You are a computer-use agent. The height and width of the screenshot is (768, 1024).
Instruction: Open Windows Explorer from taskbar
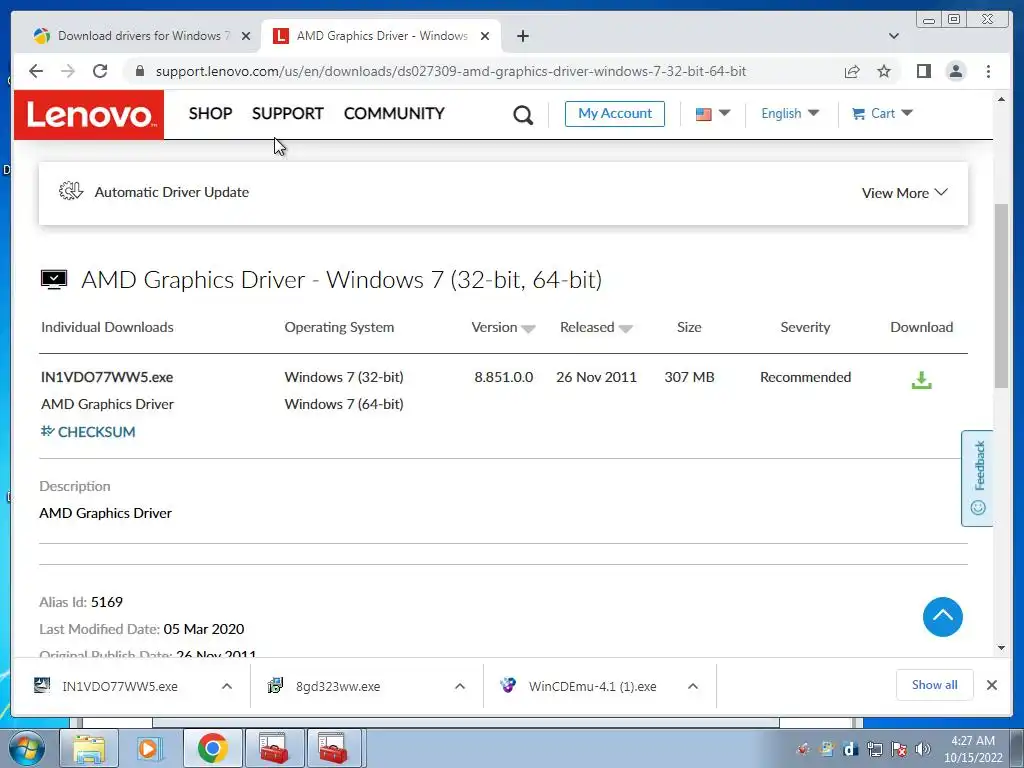pos(89,748)
